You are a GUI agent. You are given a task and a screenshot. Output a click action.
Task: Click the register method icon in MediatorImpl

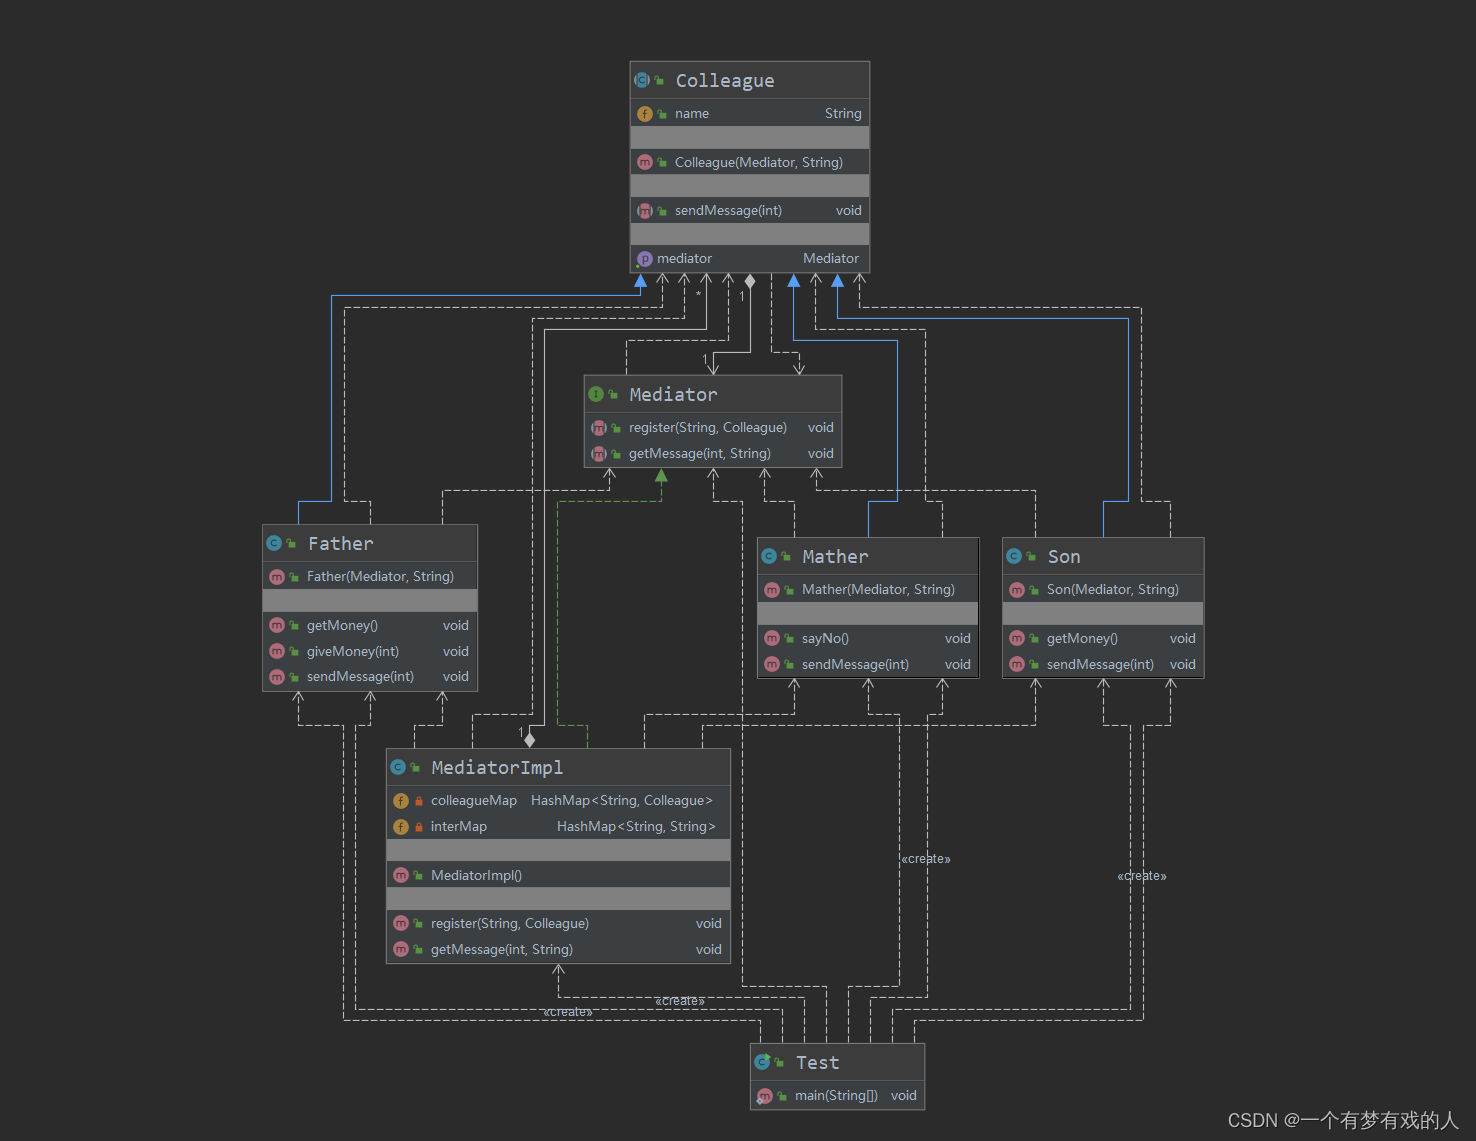tap(401, 923)
